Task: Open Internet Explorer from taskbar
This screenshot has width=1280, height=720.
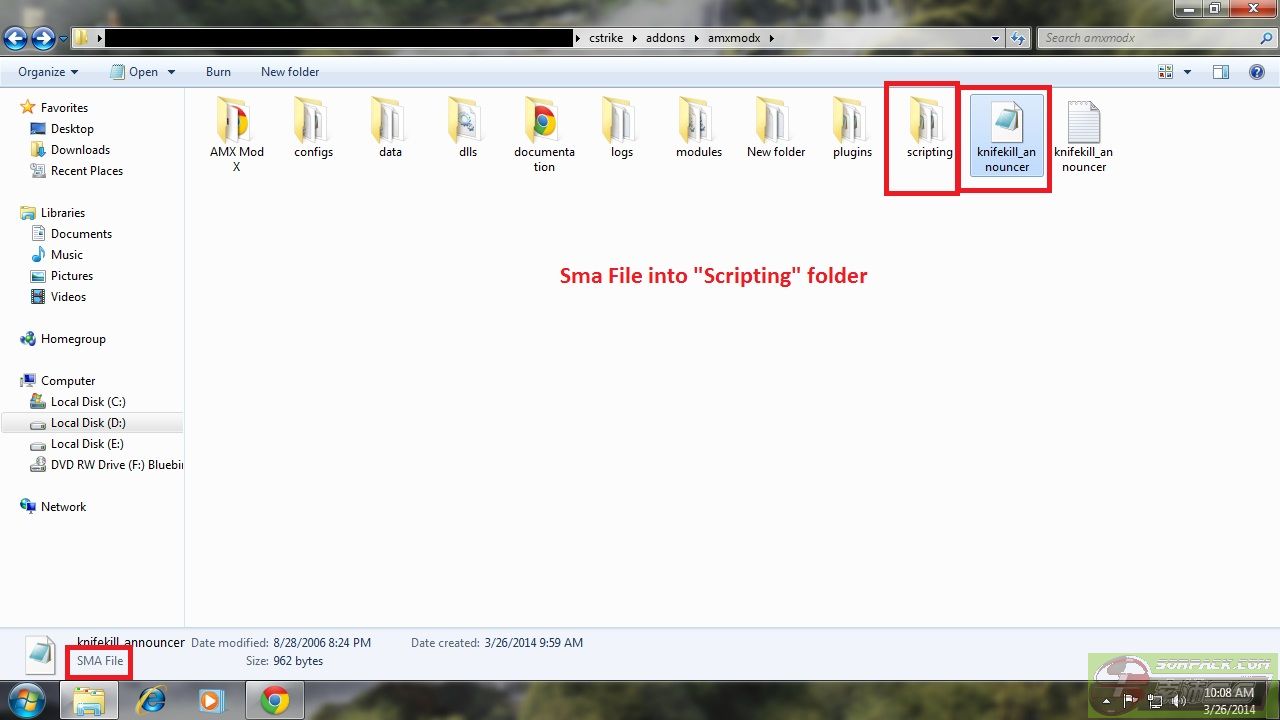Action: pos(151,701)
